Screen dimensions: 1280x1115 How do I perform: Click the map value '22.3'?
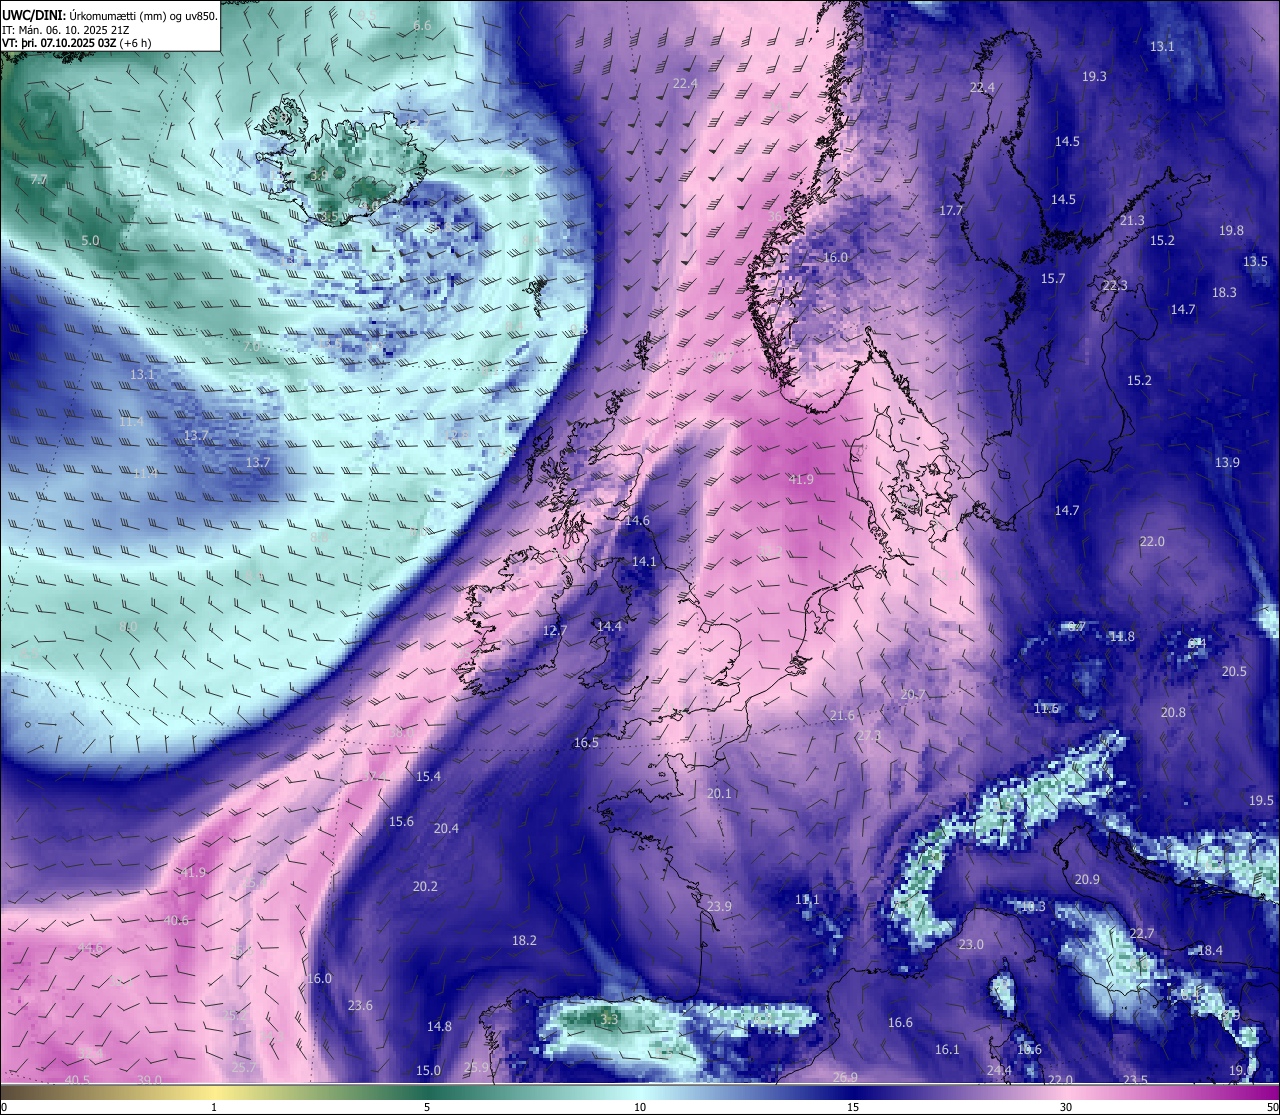(x=1114, y=286)
